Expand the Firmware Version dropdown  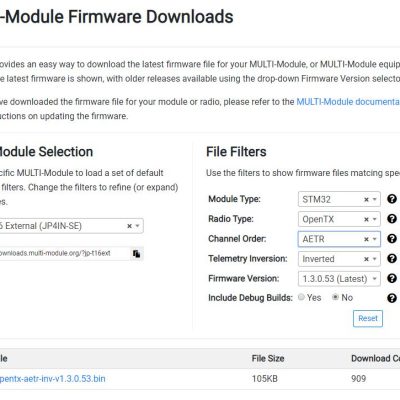point(339,279)
